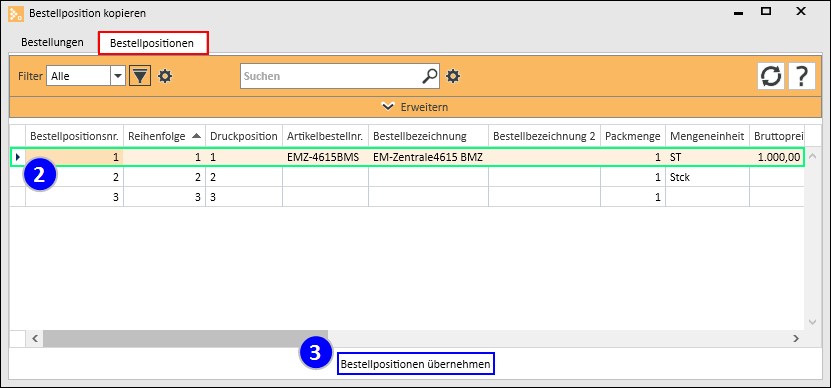Minimize the Bestellposition kopieren window

(738, 13)
